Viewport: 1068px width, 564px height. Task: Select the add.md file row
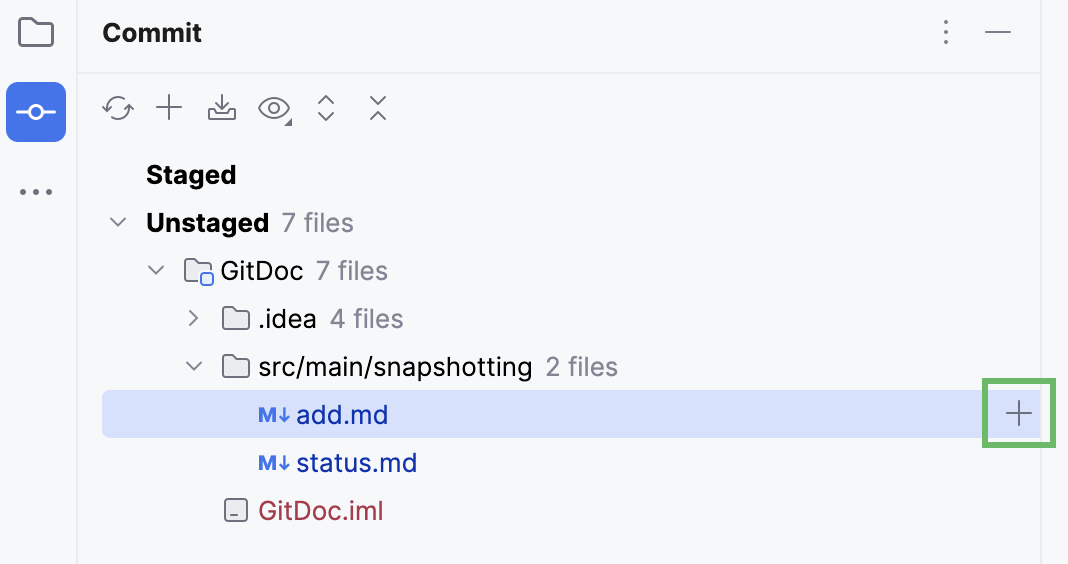point(342,414)
